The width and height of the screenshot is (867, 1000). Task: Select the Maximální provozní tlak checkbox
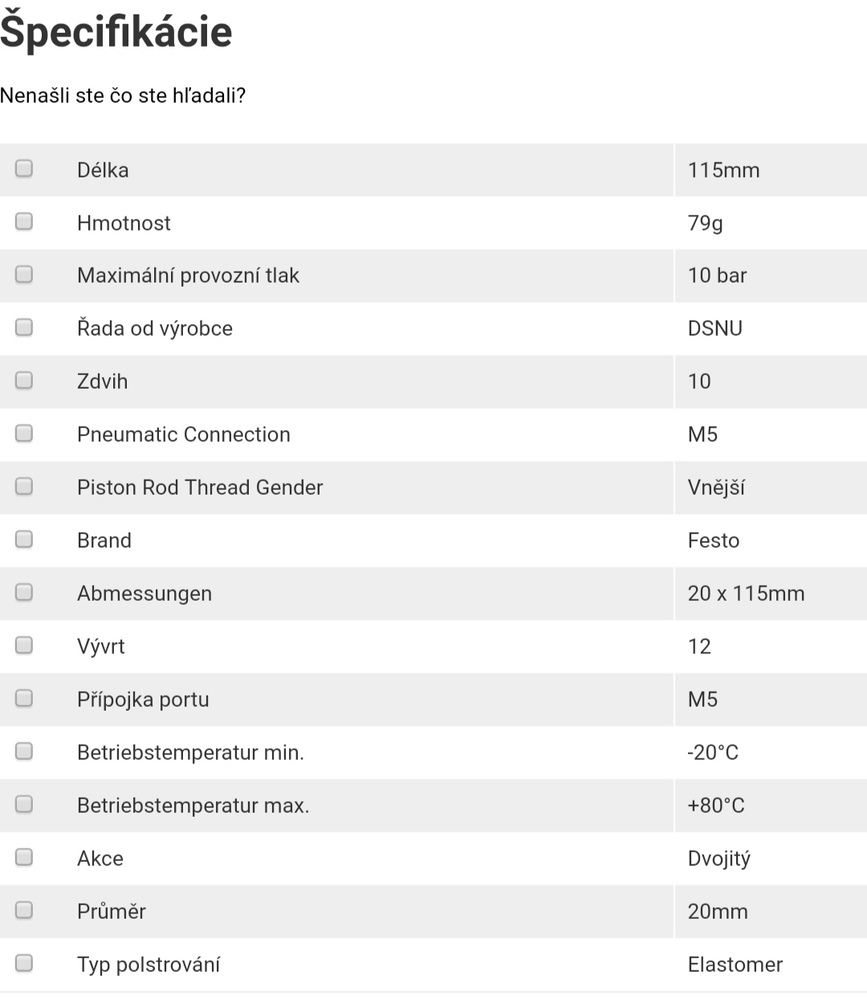(x=24, y=275)
